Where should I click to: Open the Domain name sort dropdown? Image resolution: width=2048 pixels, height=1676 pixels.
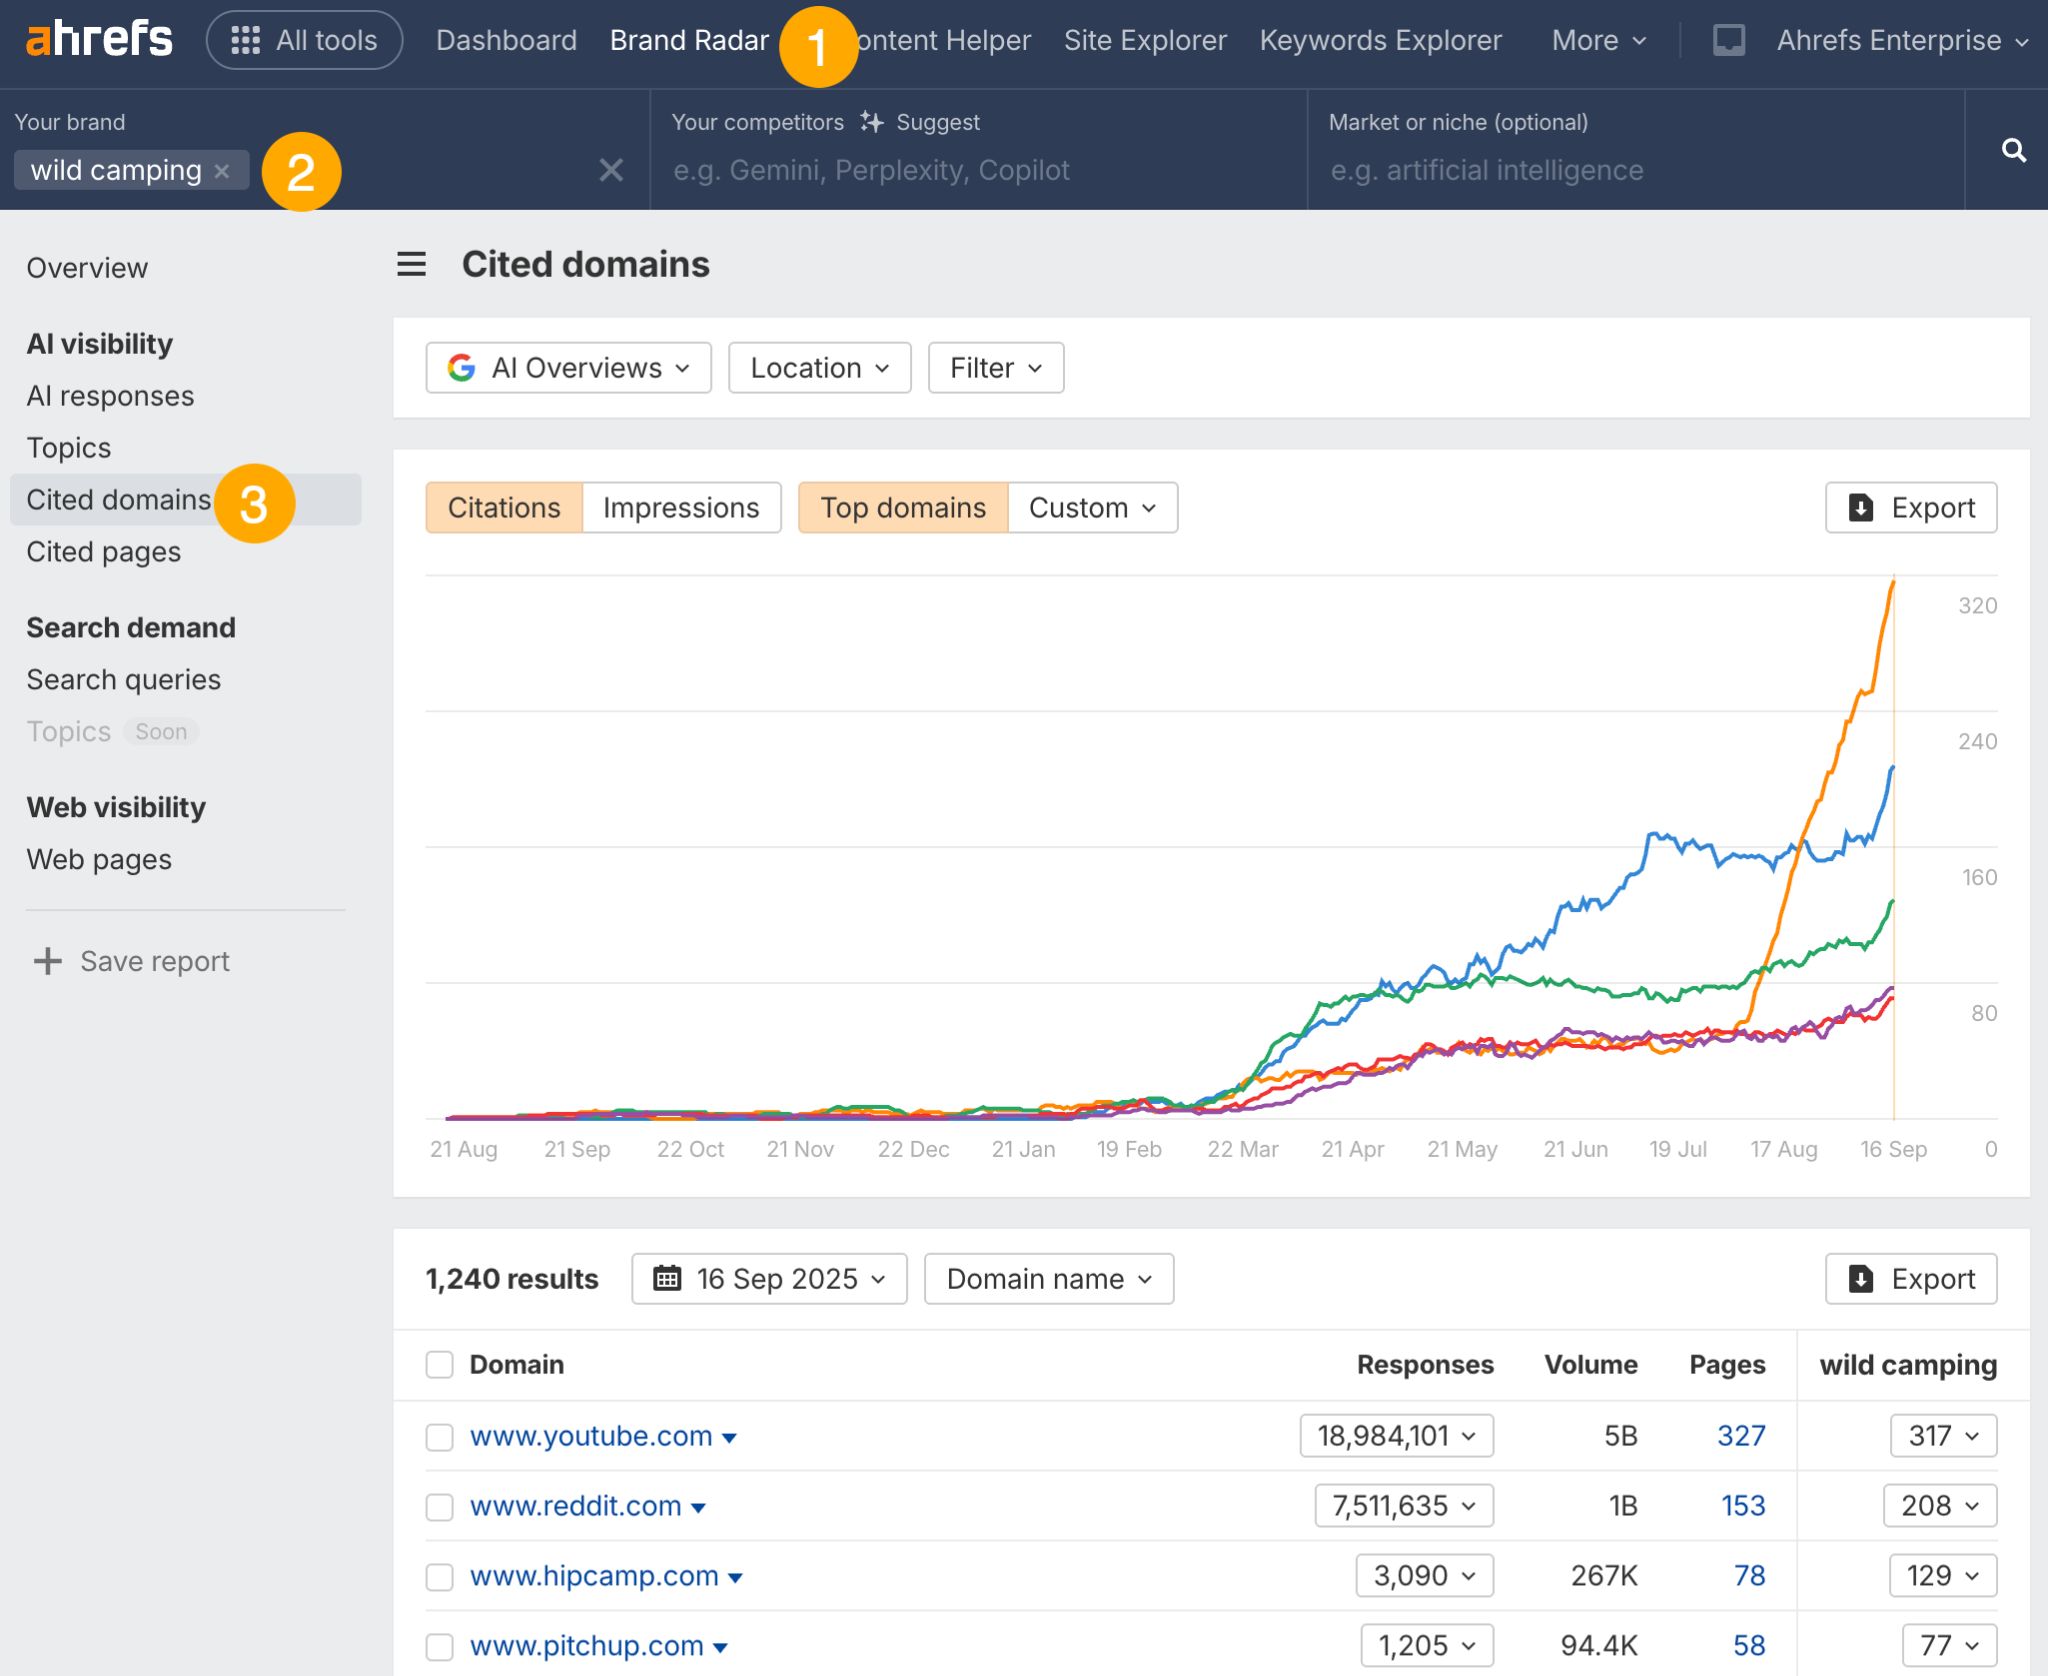(1047, 1278)
